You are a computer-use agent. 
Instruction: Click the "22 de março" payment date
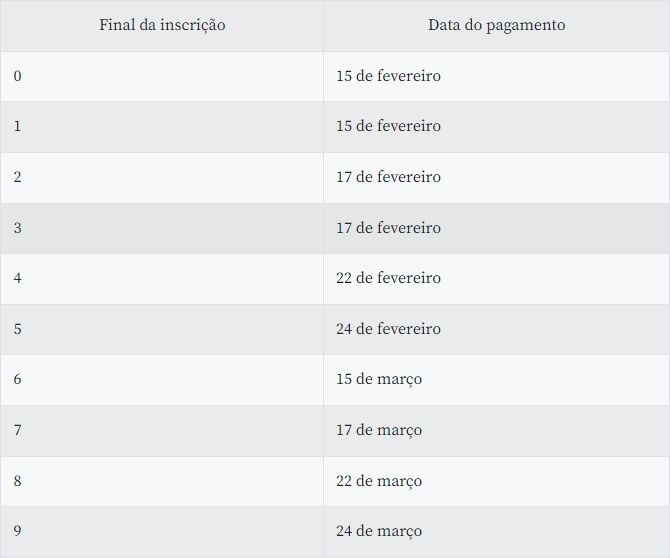[x=379, y=481]
